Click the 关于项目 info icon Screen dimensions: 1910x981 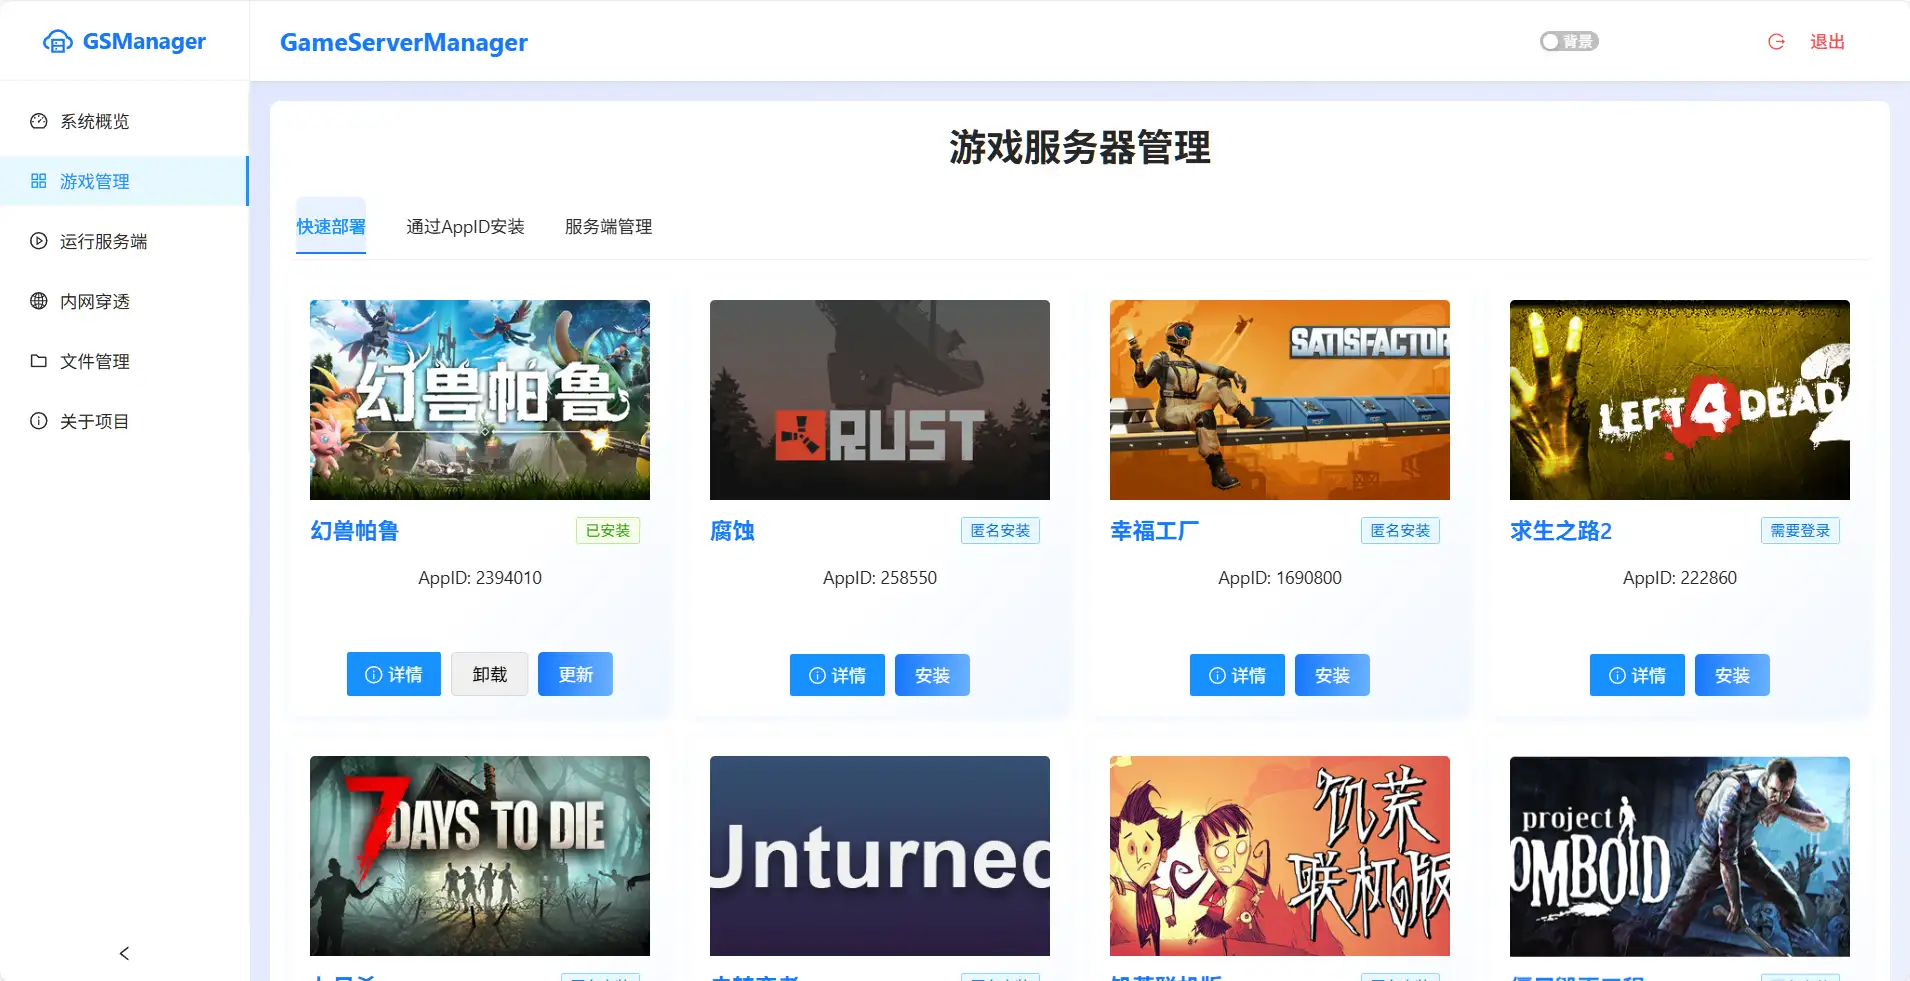tap(37, 421)
